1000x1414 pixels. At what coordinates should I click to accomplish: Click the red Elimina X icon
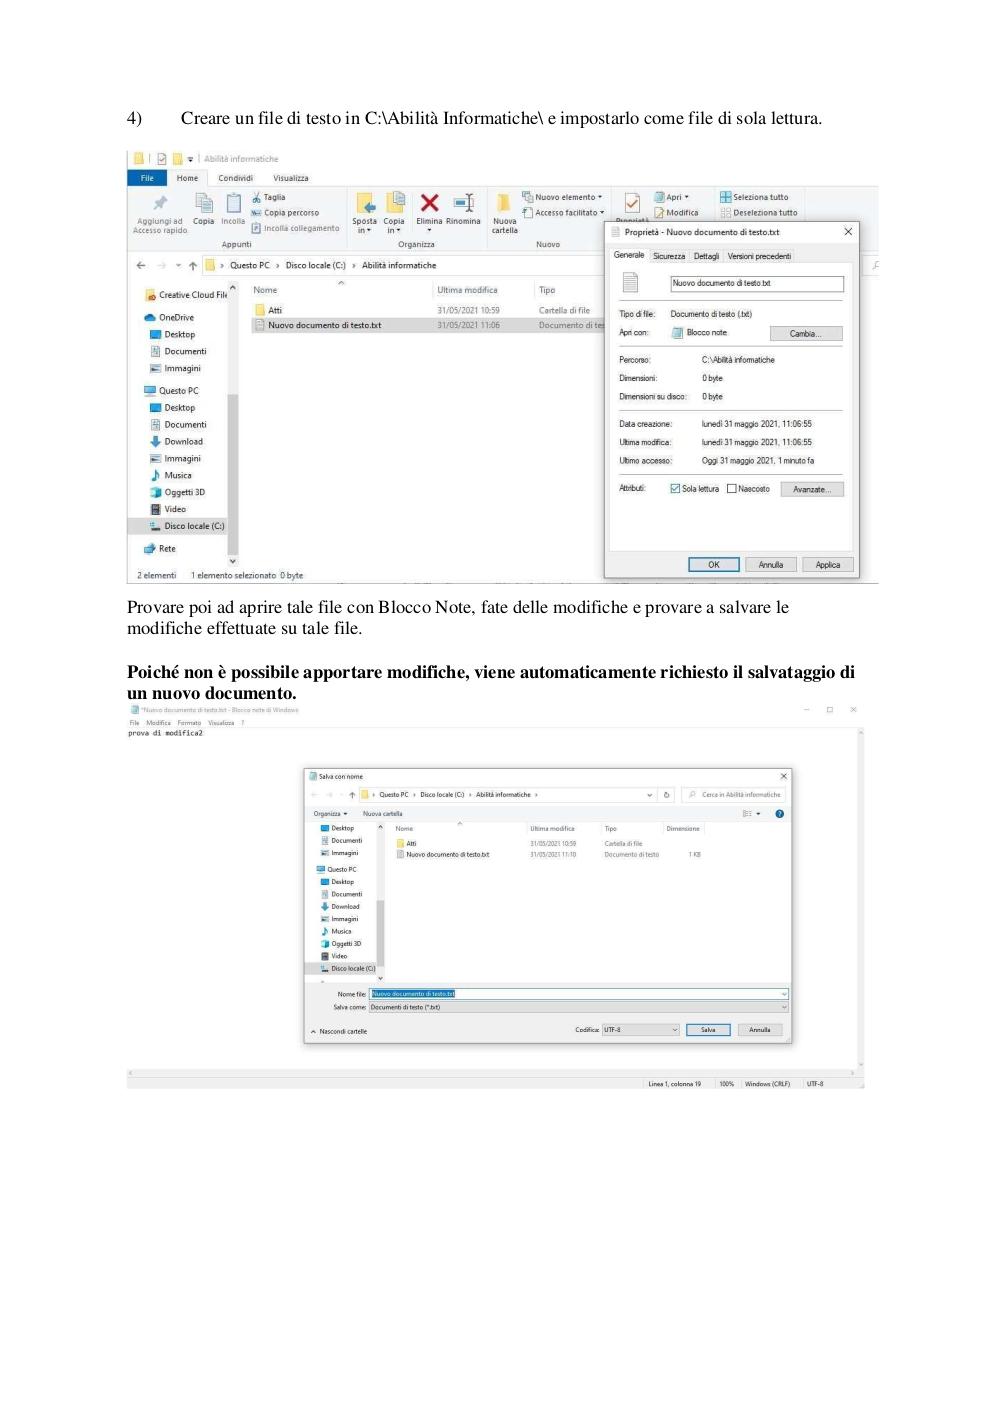point(429,203)
